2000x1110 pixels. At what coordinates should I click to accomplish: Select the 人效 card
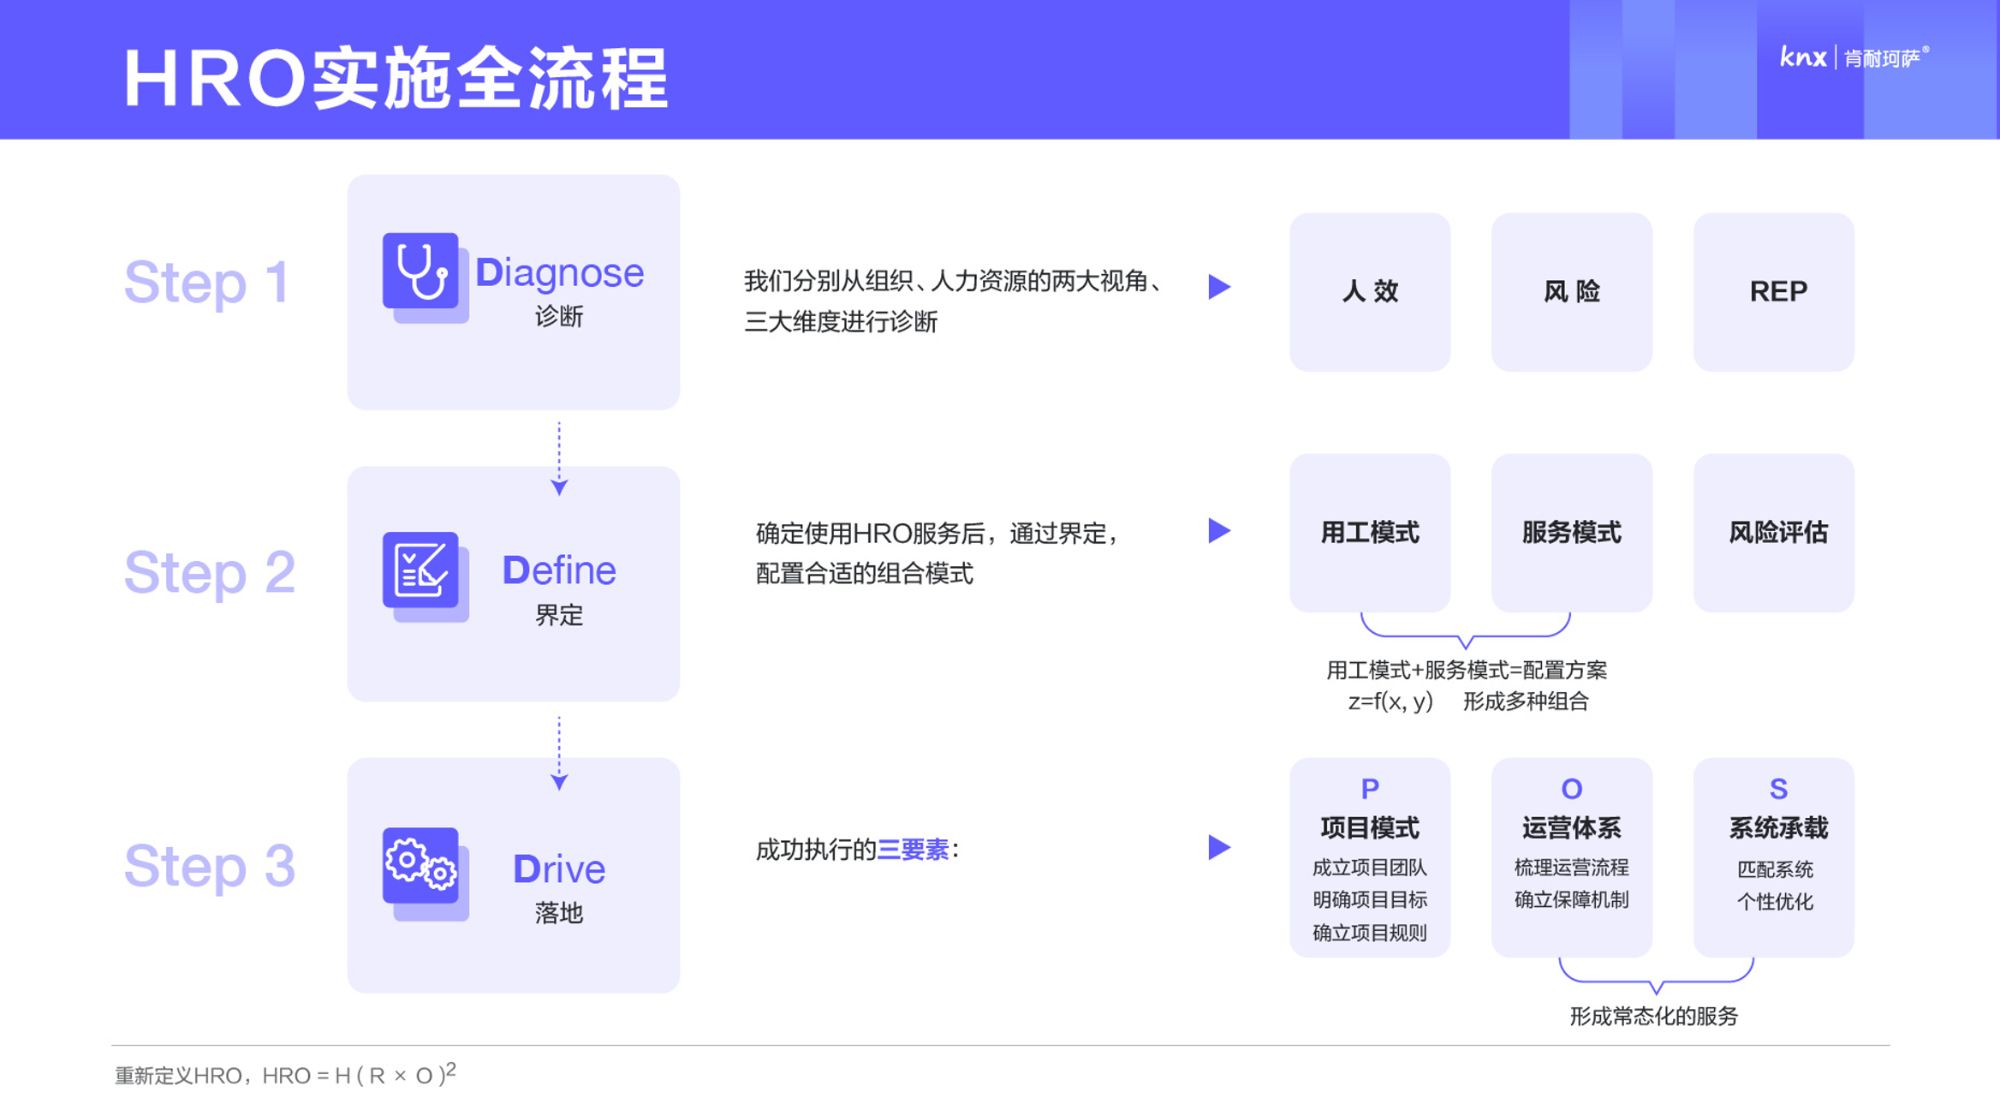(1369, 292)
